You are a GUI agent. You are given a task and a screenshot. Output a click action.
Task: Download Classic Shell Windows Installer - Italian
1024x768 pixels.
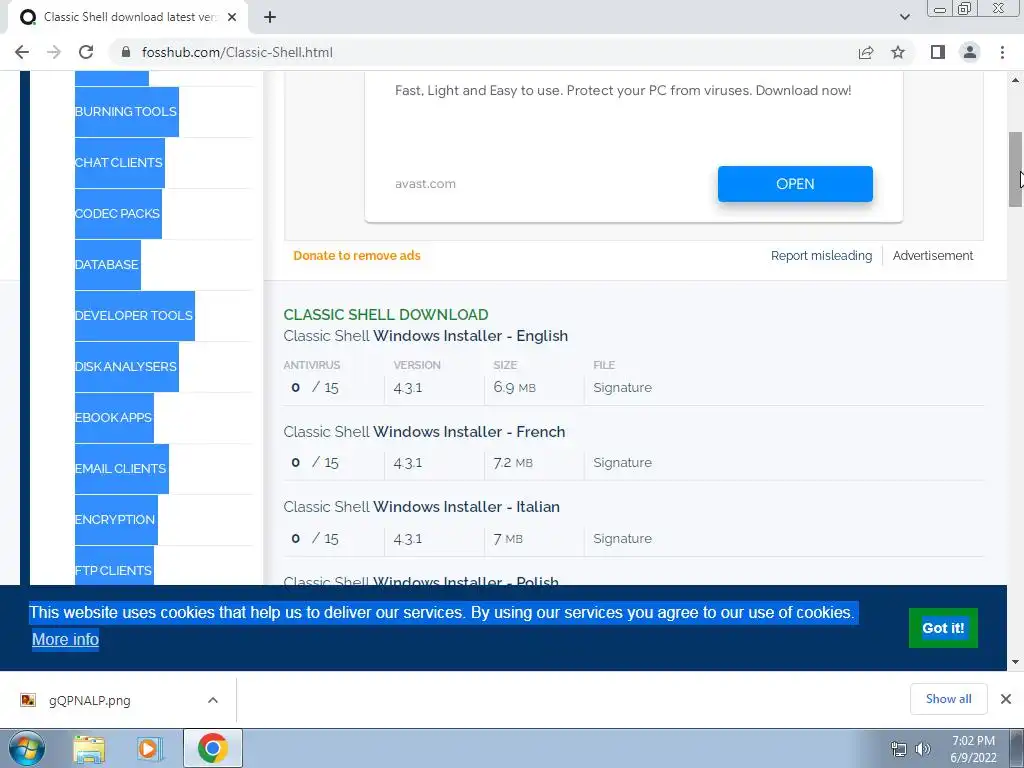421,507
